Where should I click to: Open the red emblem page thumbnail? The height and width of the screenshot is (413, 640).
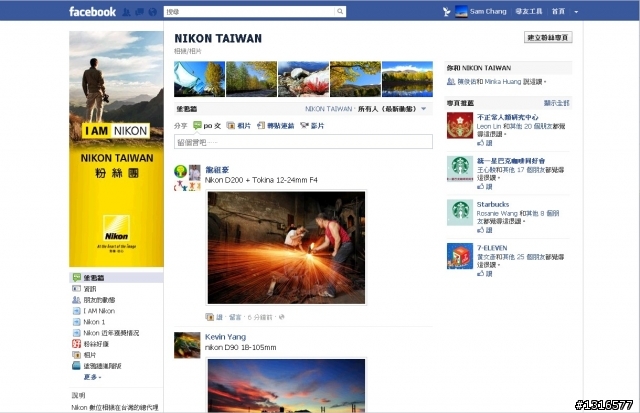(460, 125)
